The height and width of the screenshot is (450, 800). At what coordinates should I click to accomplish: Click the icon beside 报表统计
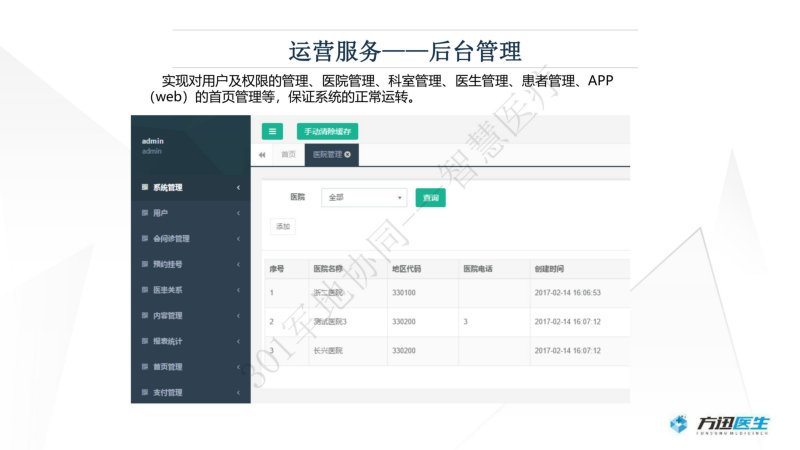145,341
